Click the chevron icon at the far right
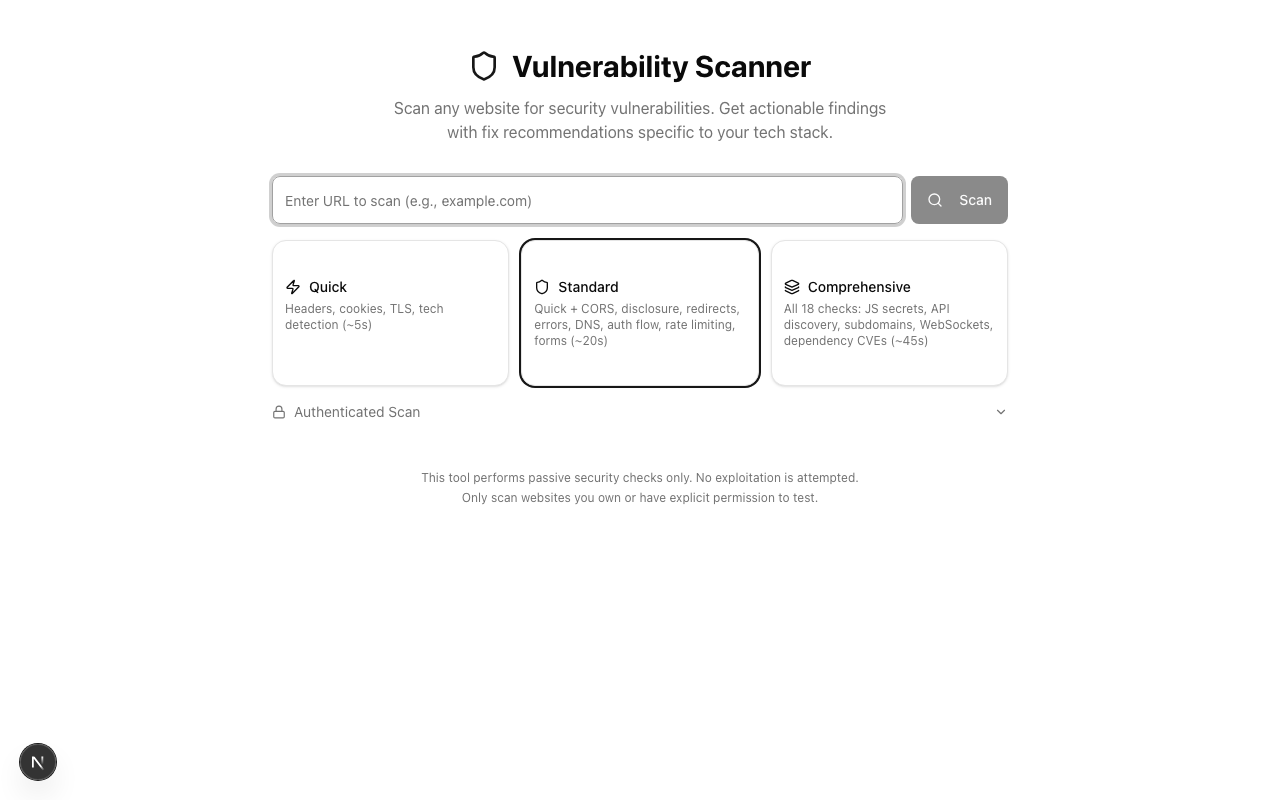 [x=1001, y=411]
